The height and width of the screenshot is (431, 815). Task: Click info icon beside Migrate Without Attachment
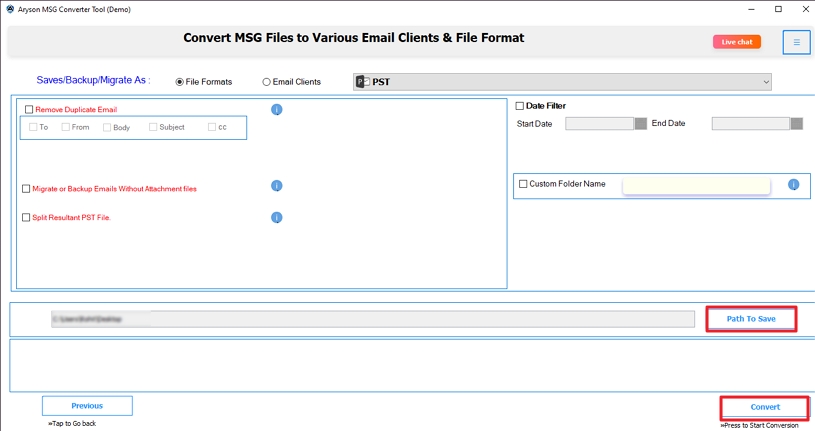coord(277,186)
